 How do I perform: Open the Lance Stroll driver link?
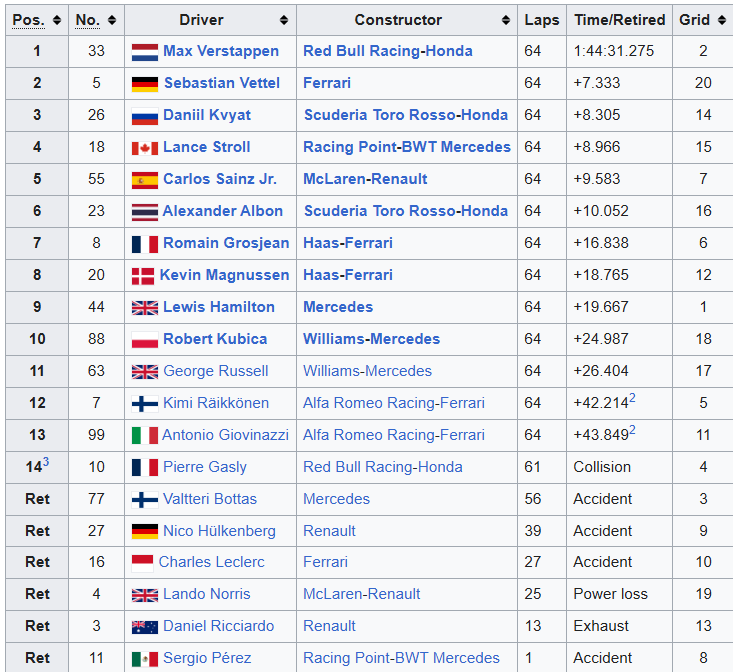click(207, 147)
